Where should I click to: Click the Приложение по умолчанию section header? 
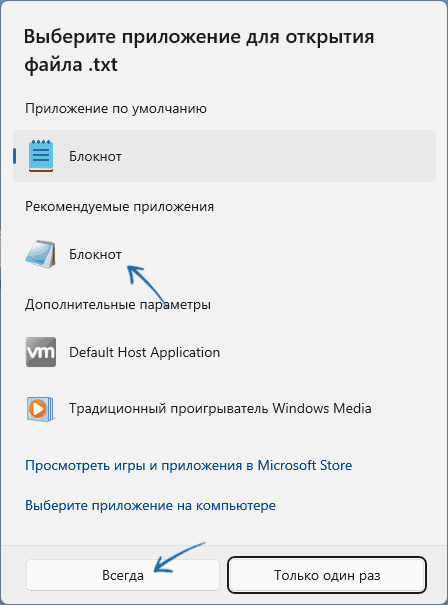pos(116,108)
